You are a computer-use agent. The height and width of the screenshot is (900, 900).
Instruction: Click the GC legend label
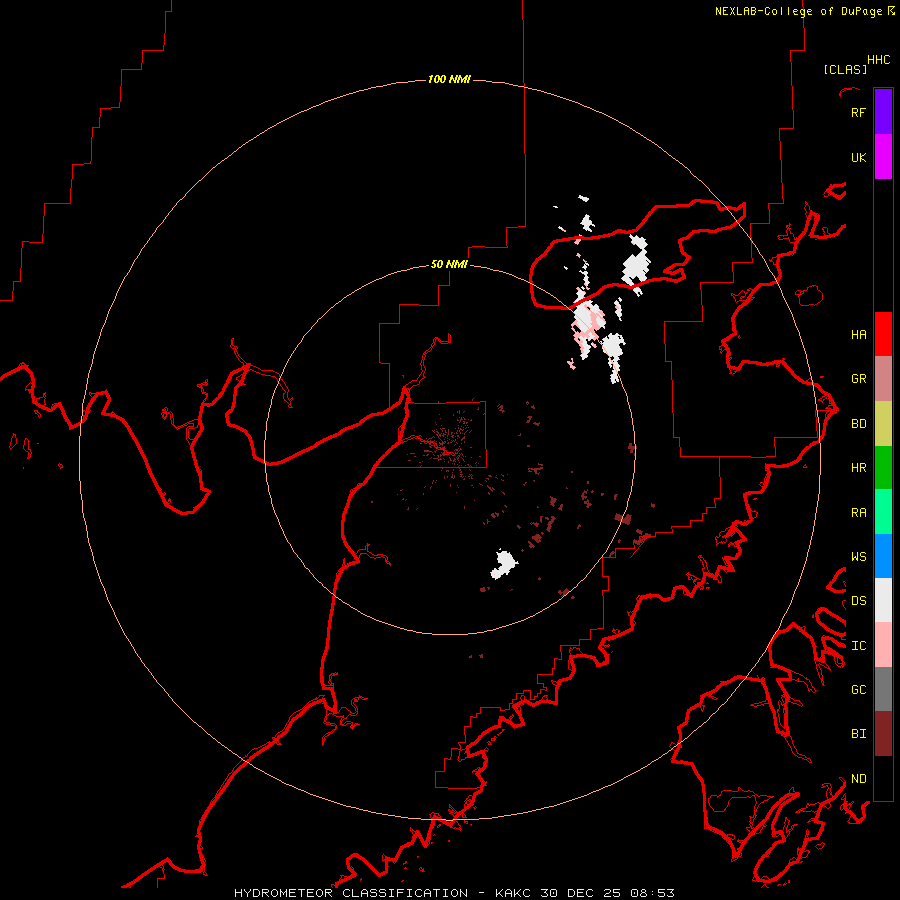[x=858, y=690]
